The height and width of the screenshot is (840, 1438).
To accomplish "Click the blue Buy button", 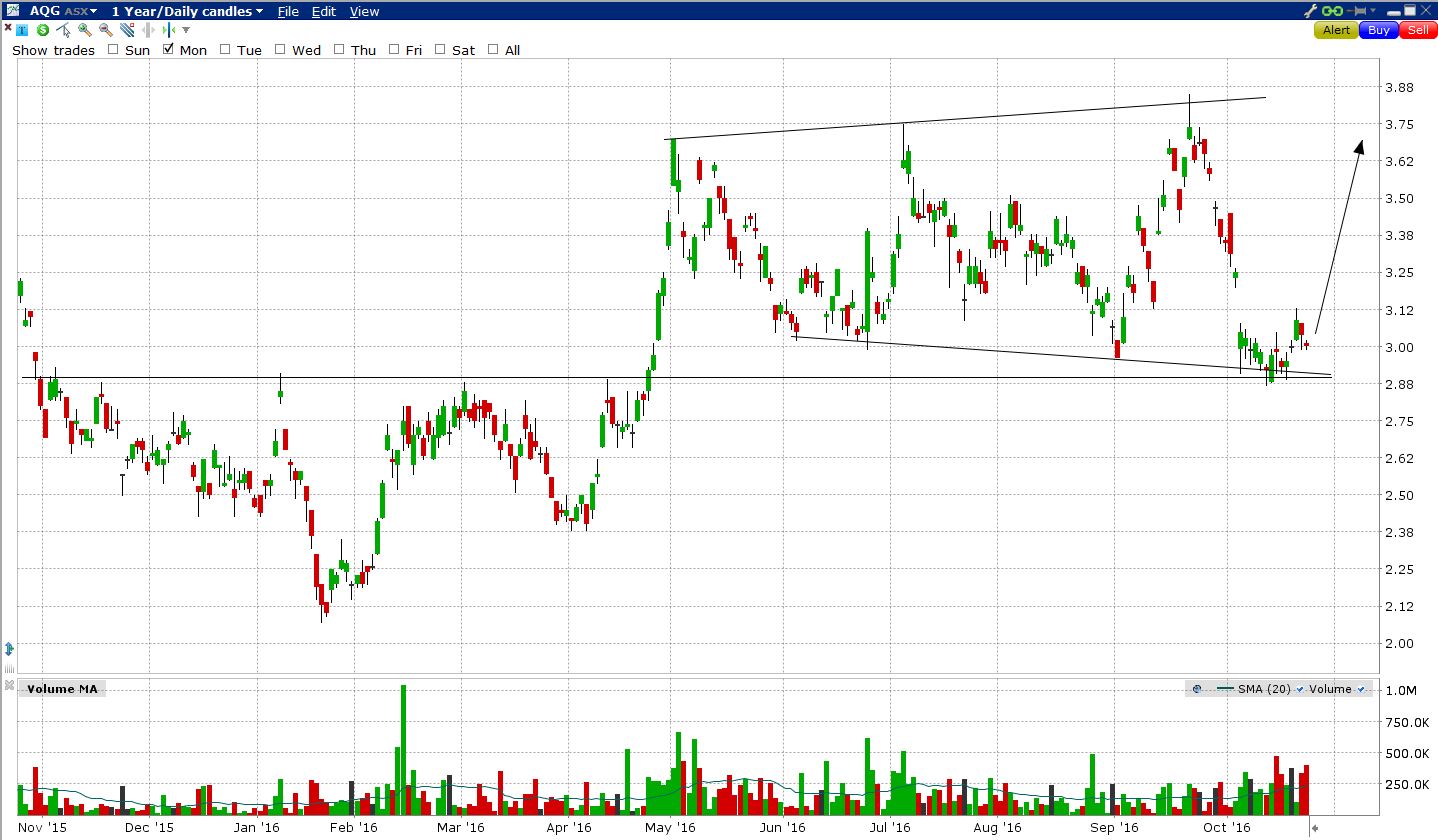I will (x=1379, y=30).
